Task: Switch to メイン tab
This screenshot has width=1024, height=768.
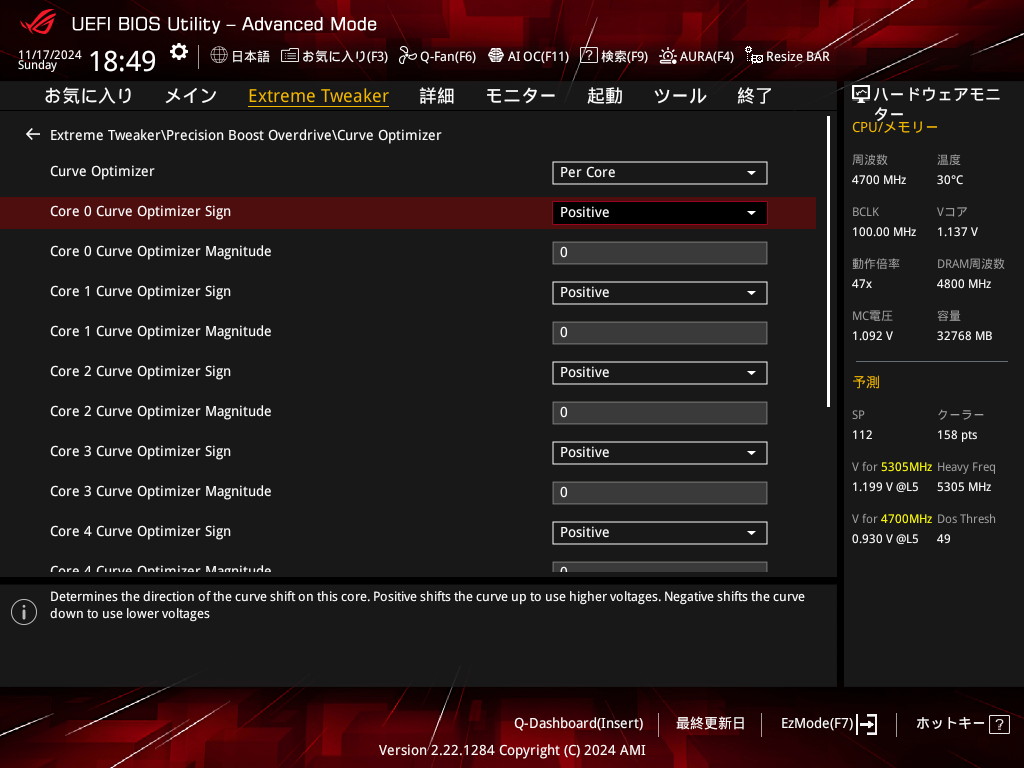Action: (191, 96)
